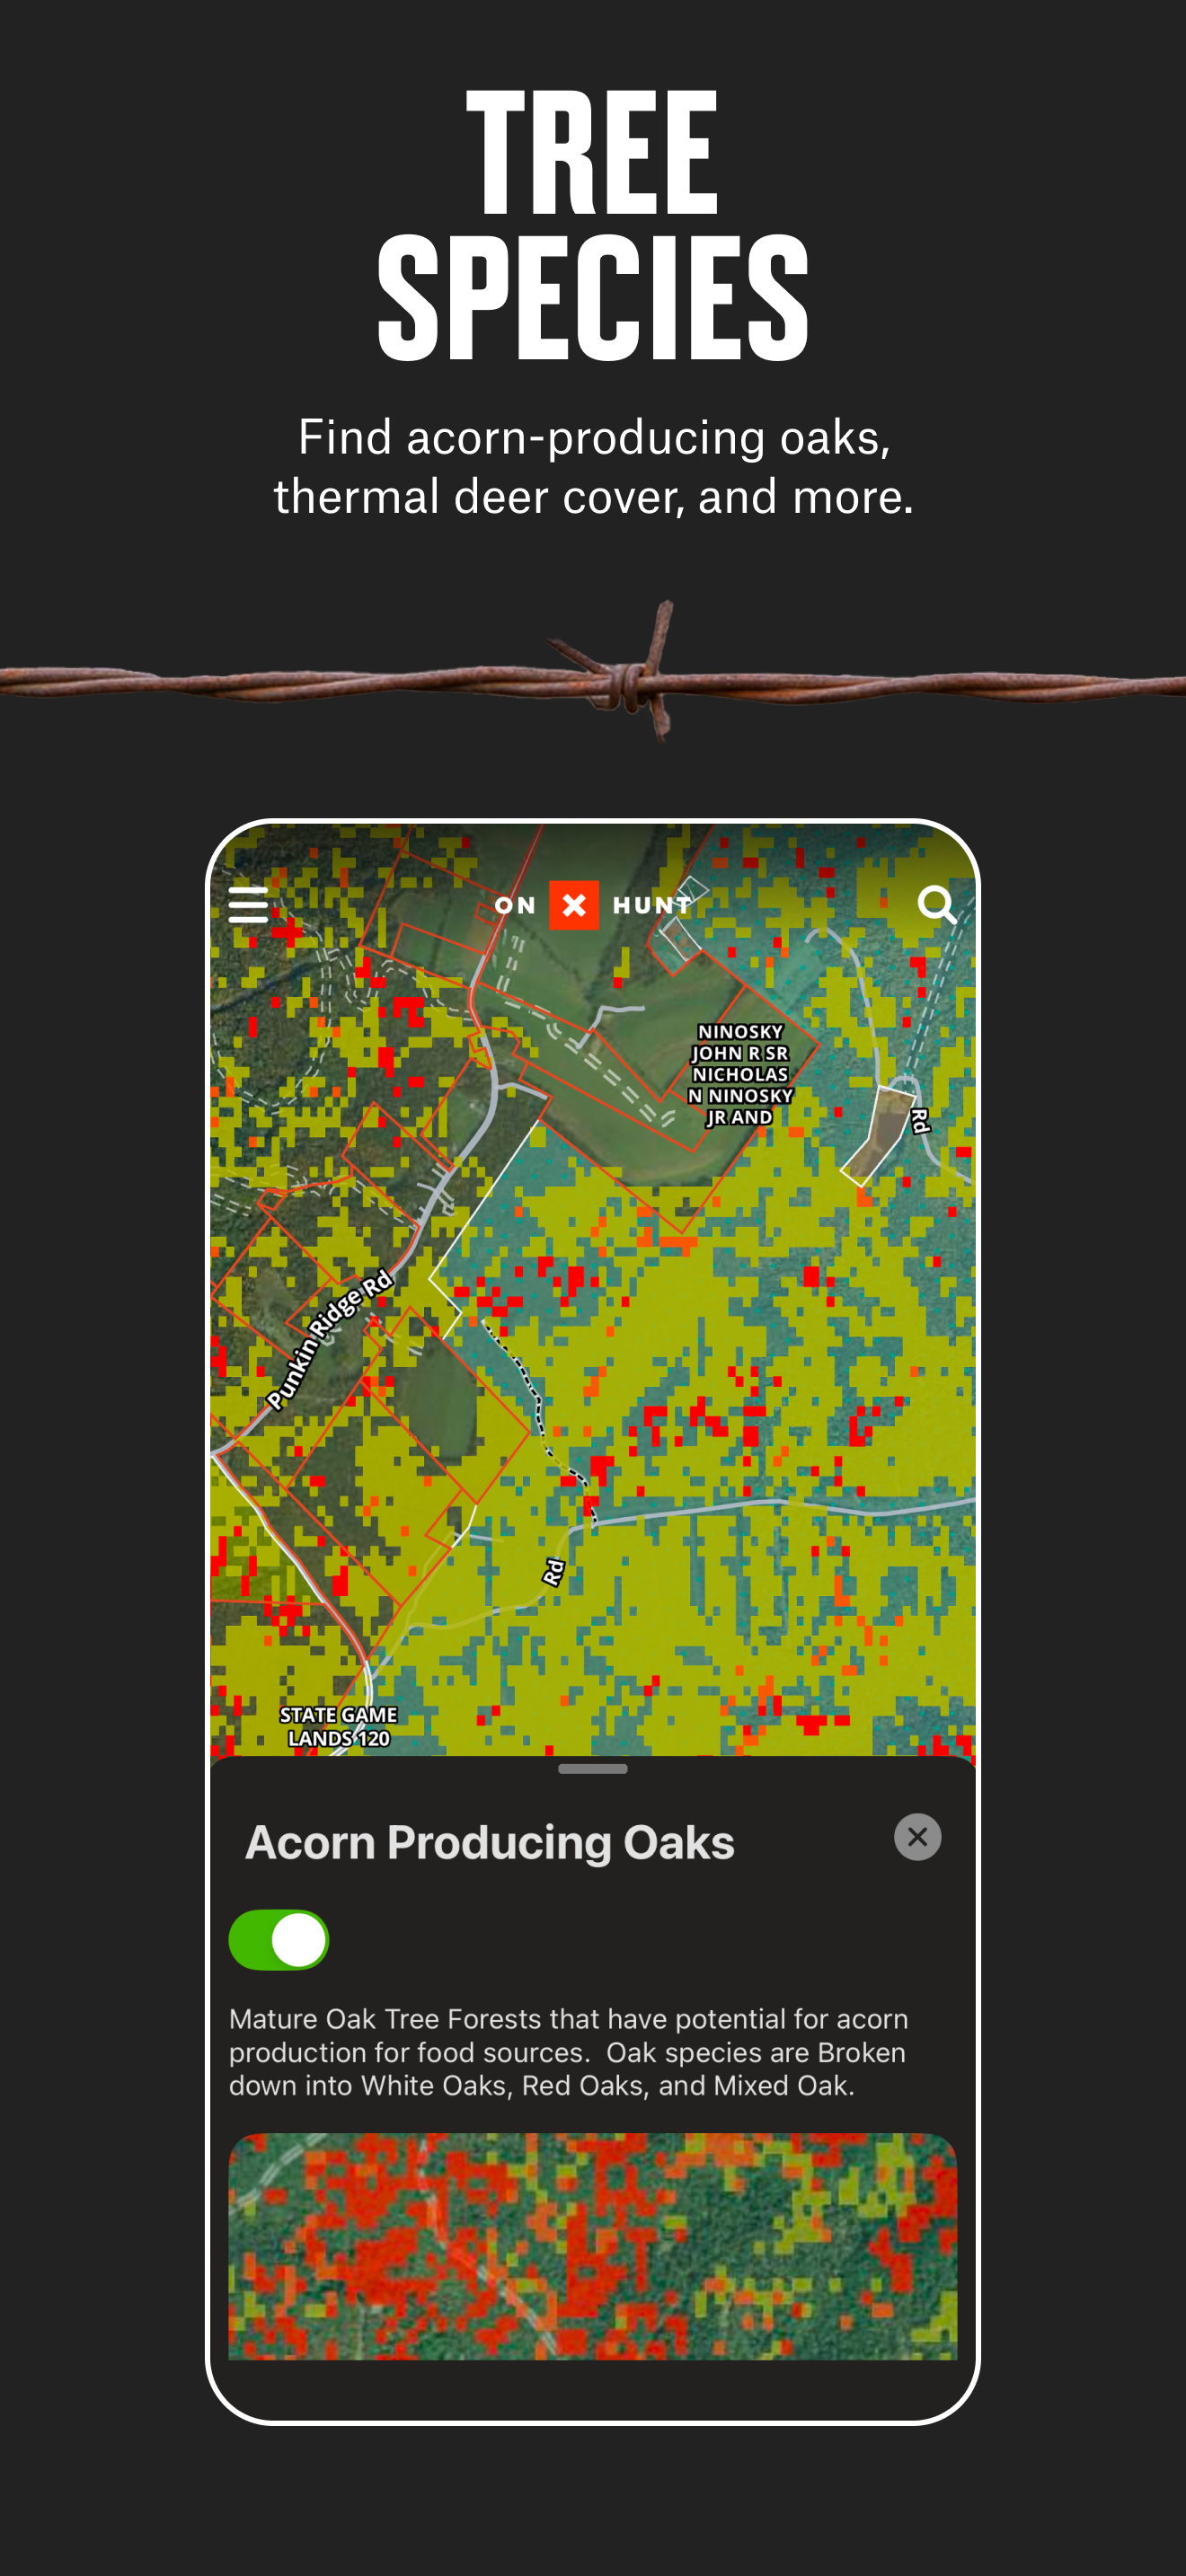Close the Acorn Producing Oaks panel
The width and height of the screenshot is (1186, 2576).
click(x=917, y=1837)
